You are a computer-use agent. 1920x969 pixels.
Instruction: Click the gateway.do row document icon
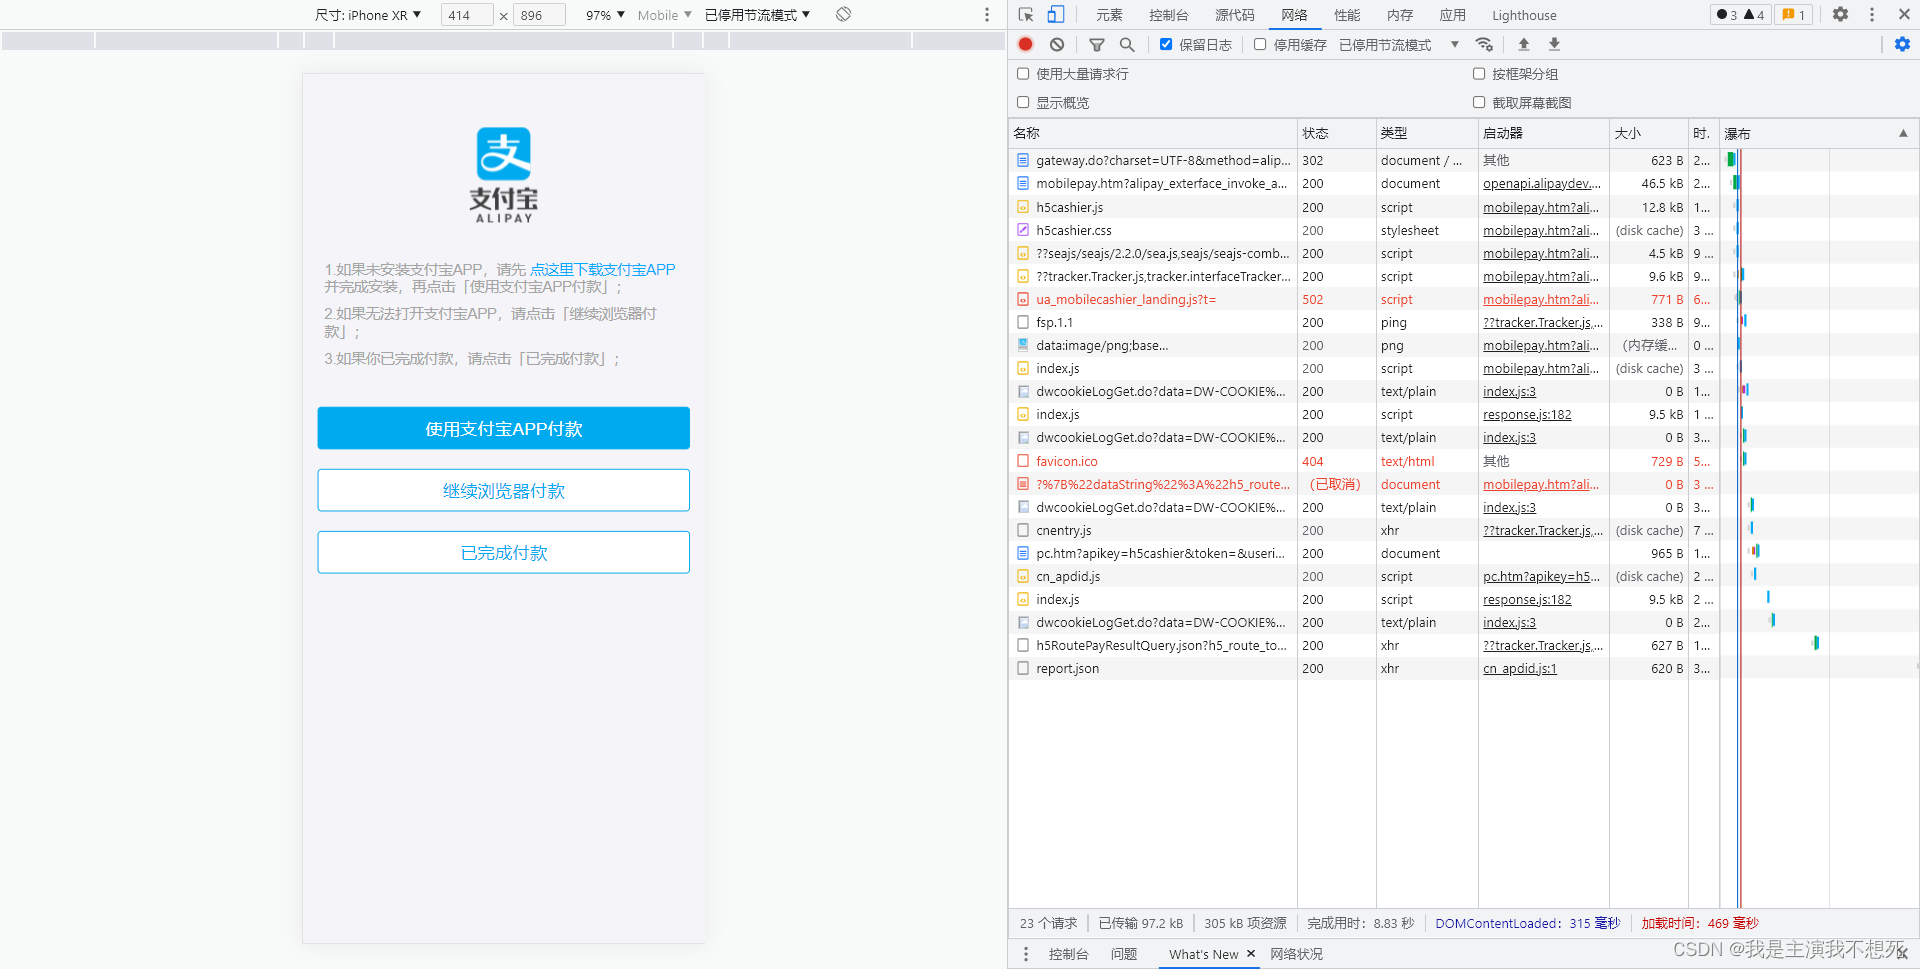tap(1023, 160)
